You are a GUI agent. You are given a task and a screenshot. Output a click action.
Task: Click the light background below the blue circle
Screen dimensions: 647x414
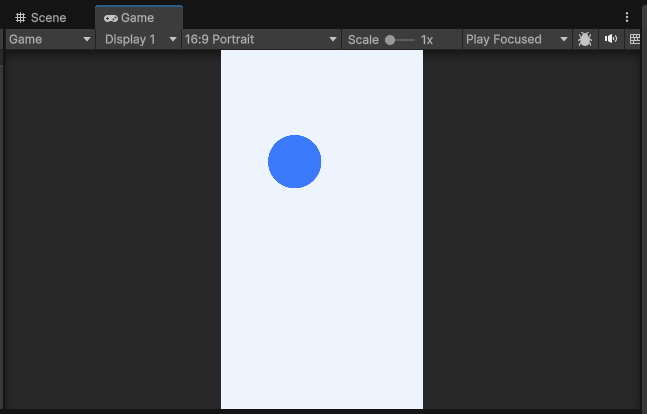[320, 300]
